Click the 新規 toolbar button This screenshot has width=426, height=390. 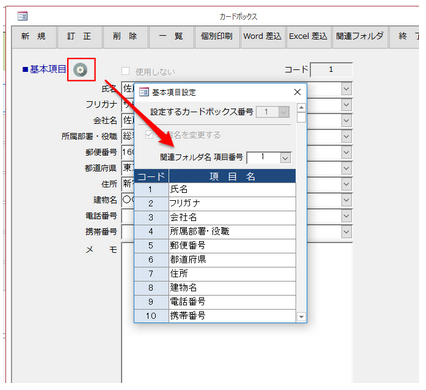34,37
